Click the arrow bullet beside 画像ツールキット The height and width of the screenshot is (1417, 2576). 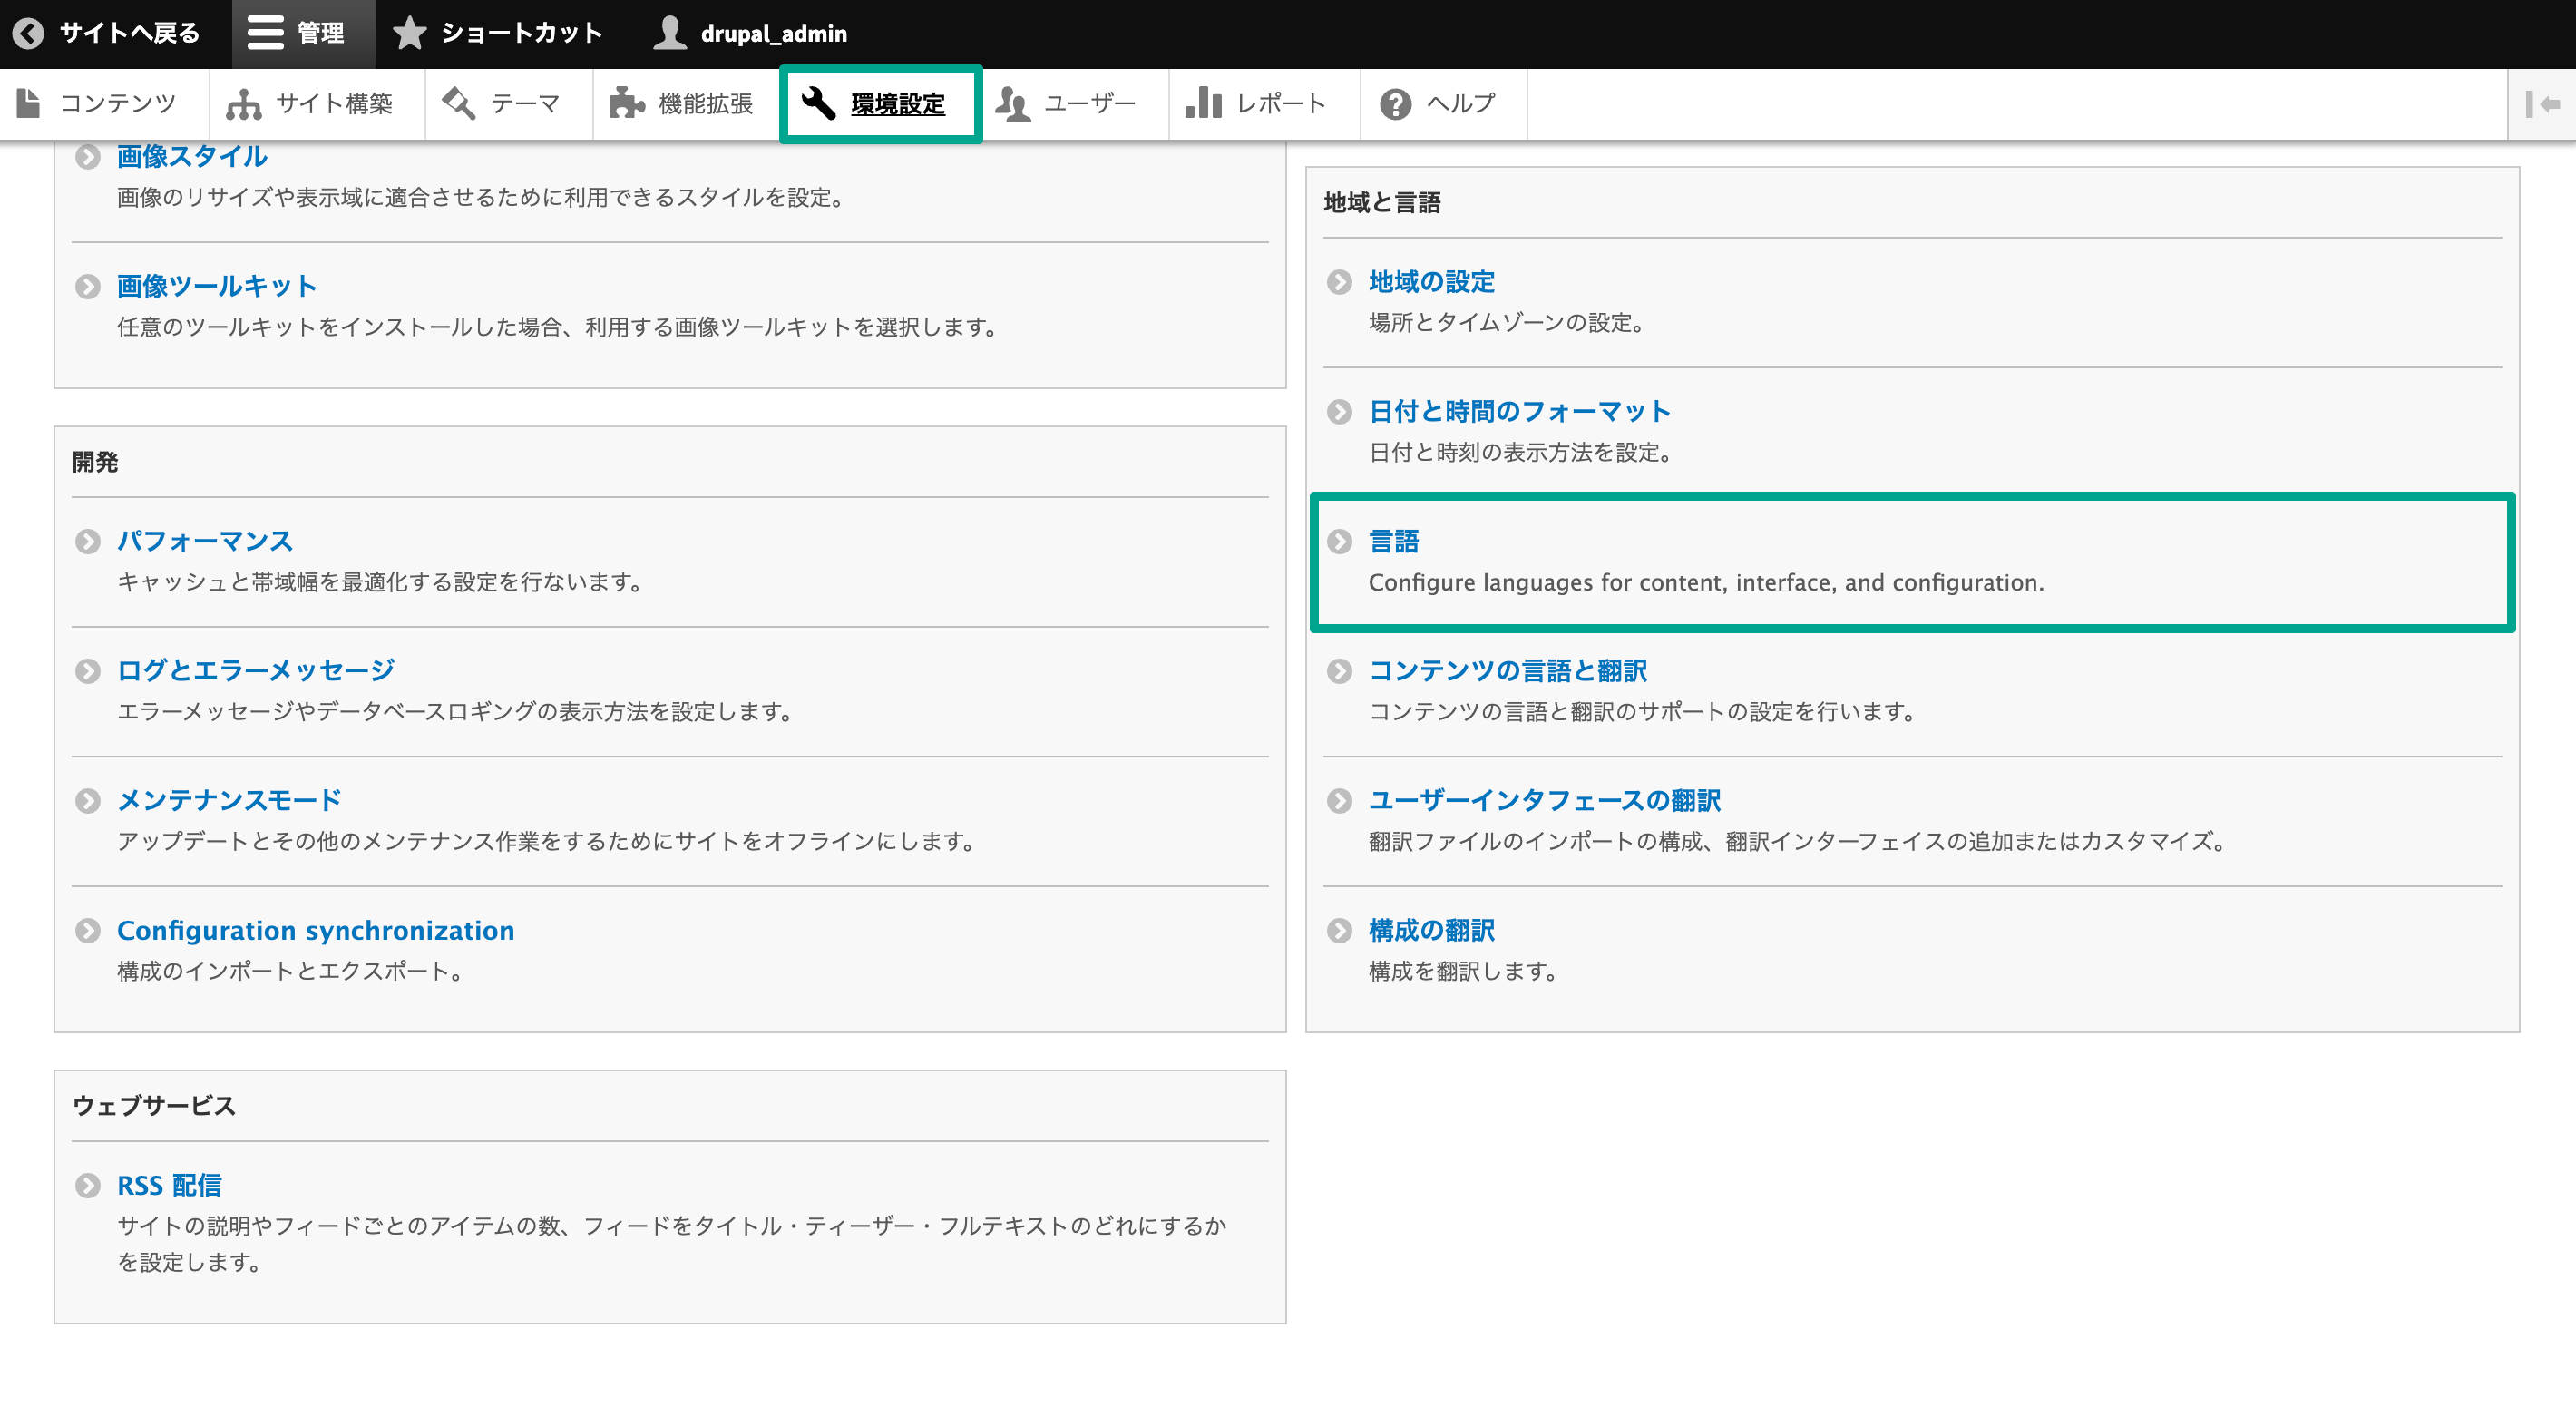click(x=88, y=287)
